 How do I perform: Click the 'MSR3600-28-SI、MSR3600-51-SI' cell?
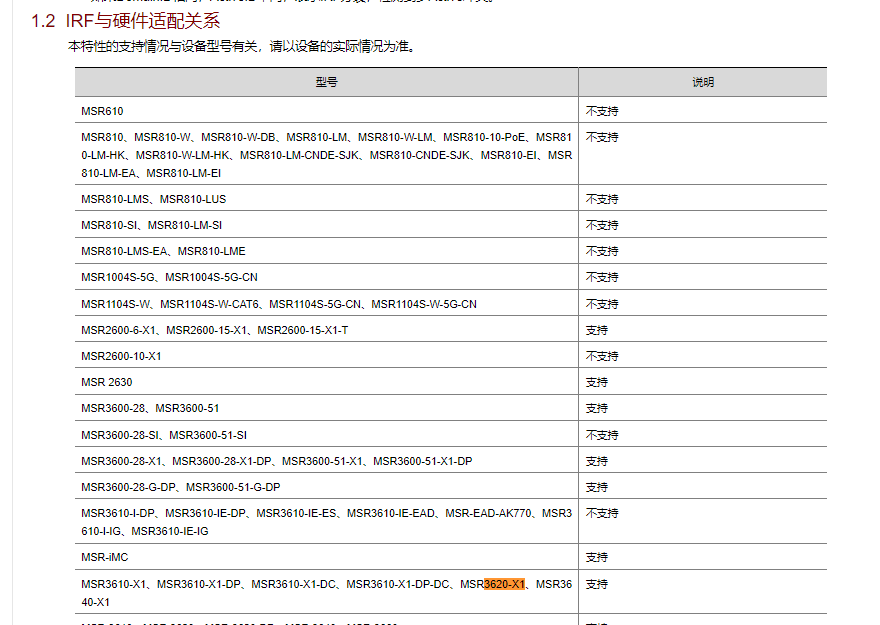[x=327, y=435]
